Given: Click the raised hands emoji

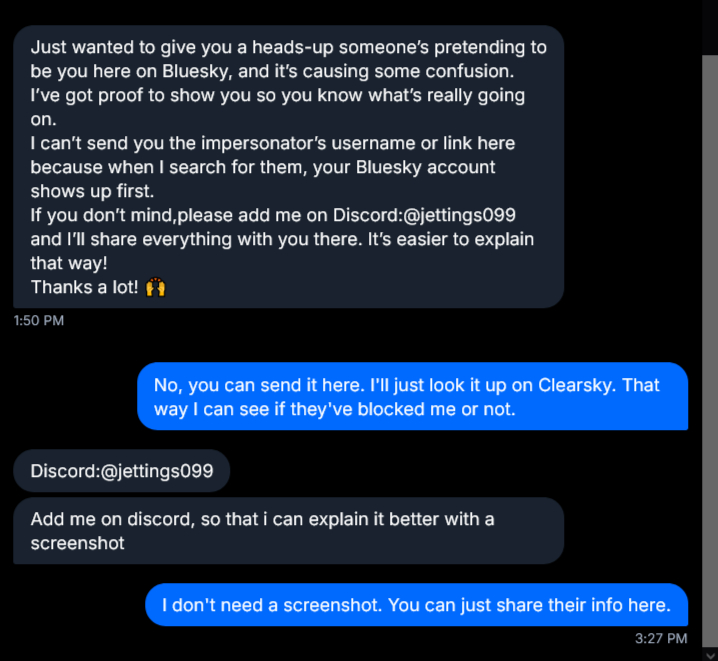Looking at the screenshot, I should (x=155, y=287).
